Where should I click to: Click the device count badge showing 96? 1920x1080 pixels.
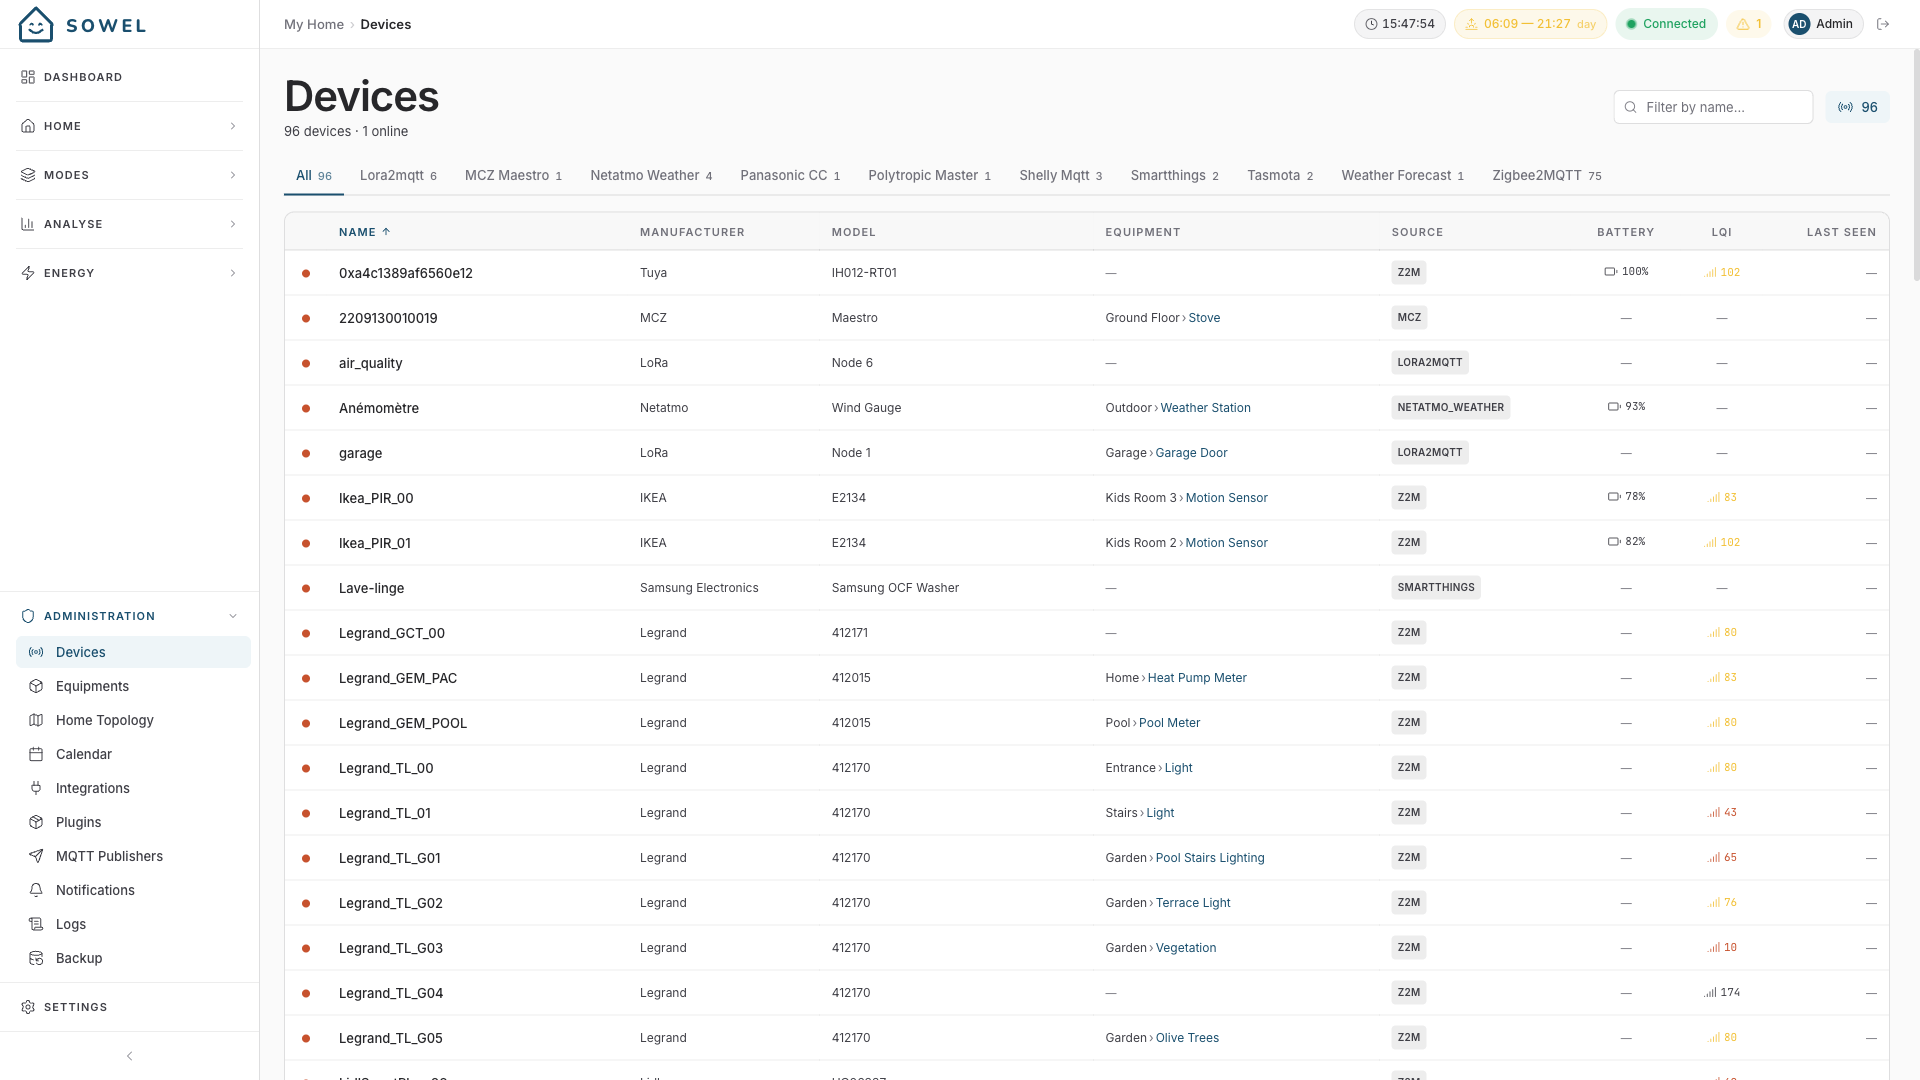(1857, 107)
